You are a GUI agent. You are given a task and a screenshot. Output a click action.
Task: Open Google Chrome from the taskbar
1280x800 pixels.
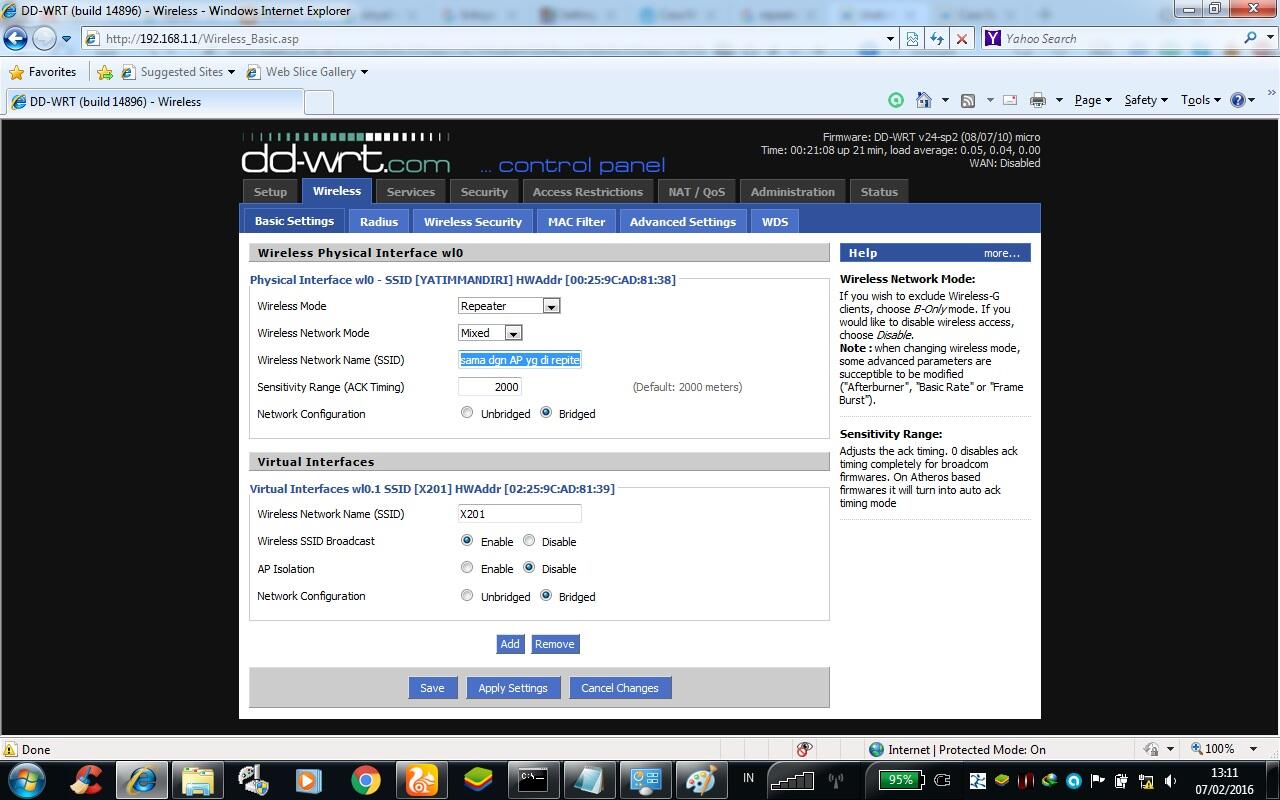pos(365,779)
